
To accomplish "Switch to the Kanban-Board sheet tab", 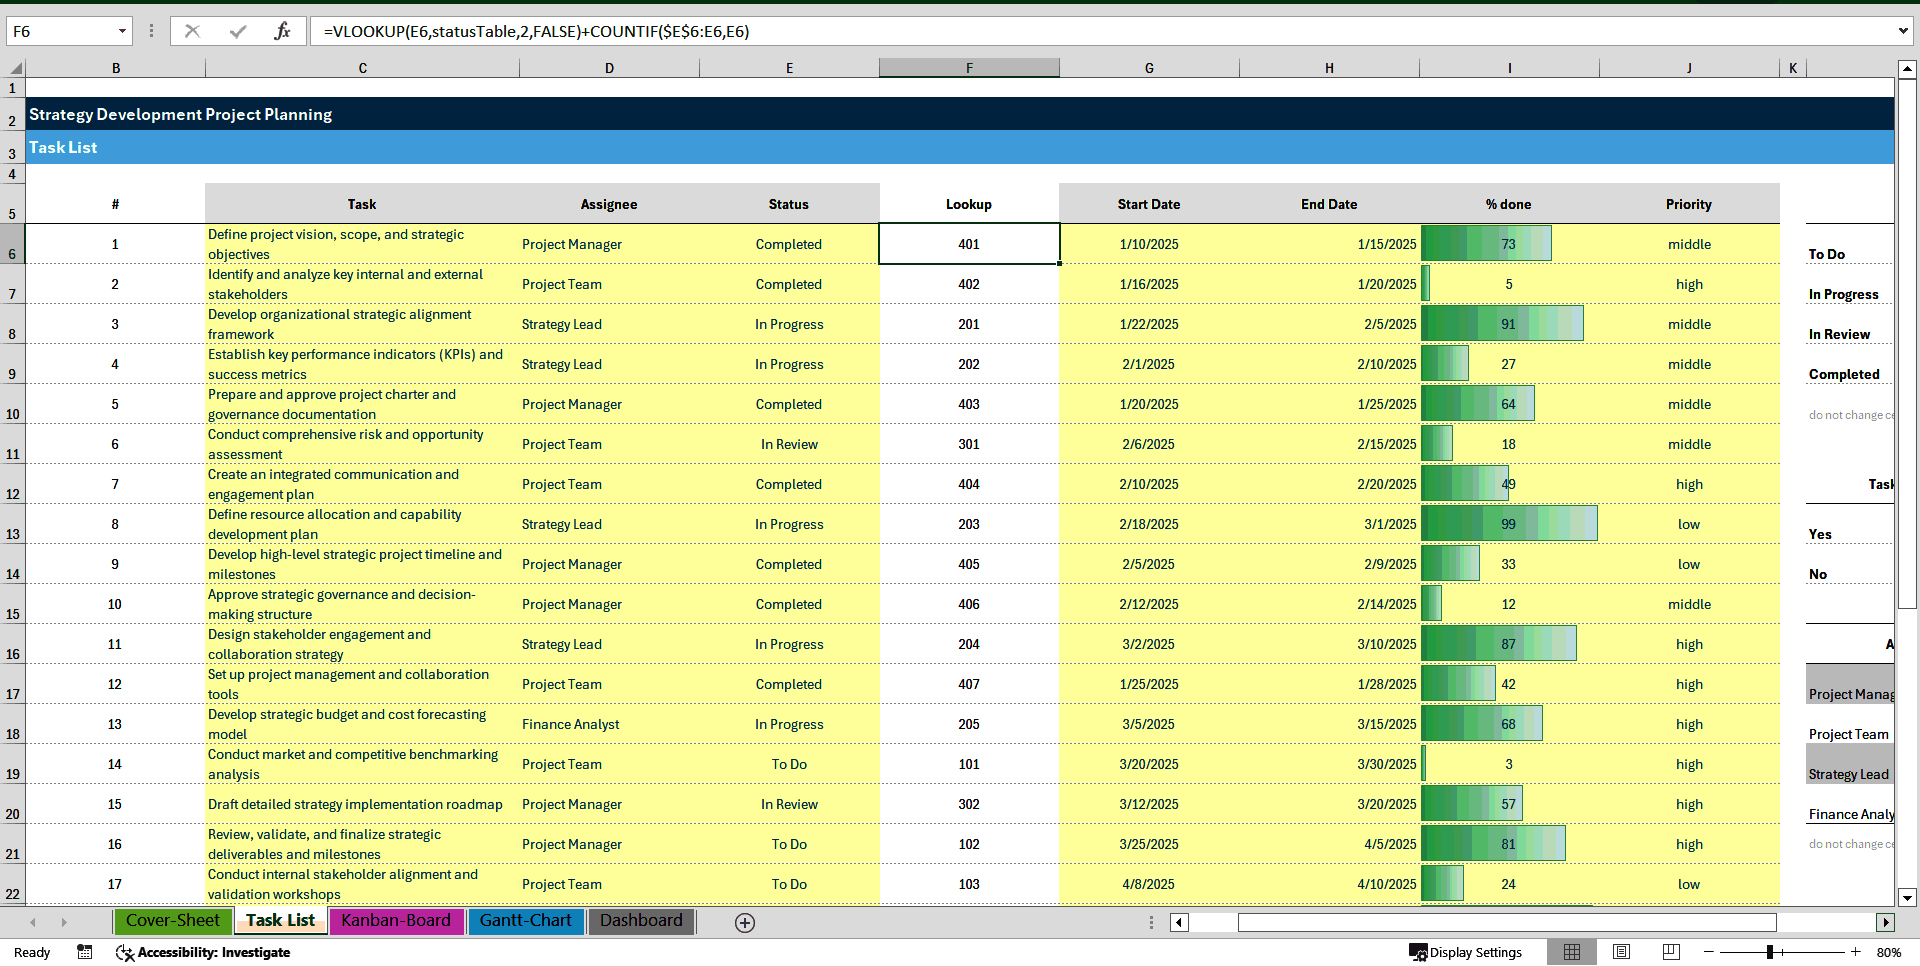I will pyautogui.click(x=396, y=921).
